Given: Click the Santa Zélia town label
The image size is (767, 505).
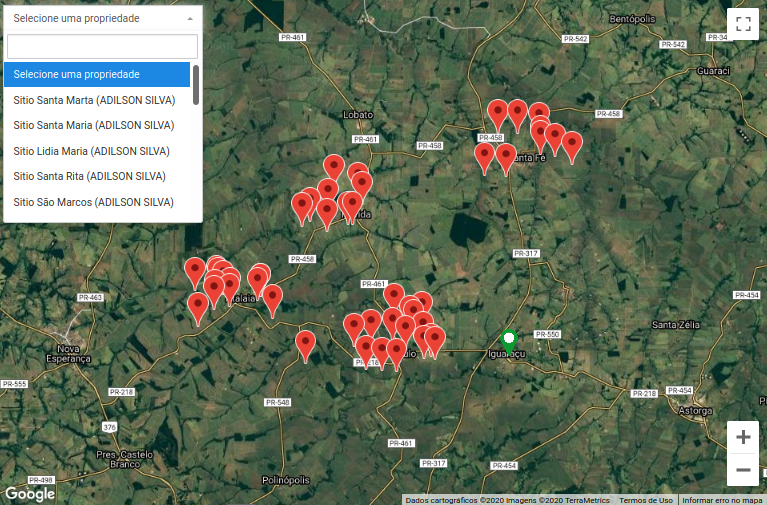Looking at the screenshot, I should pos(676,324).
